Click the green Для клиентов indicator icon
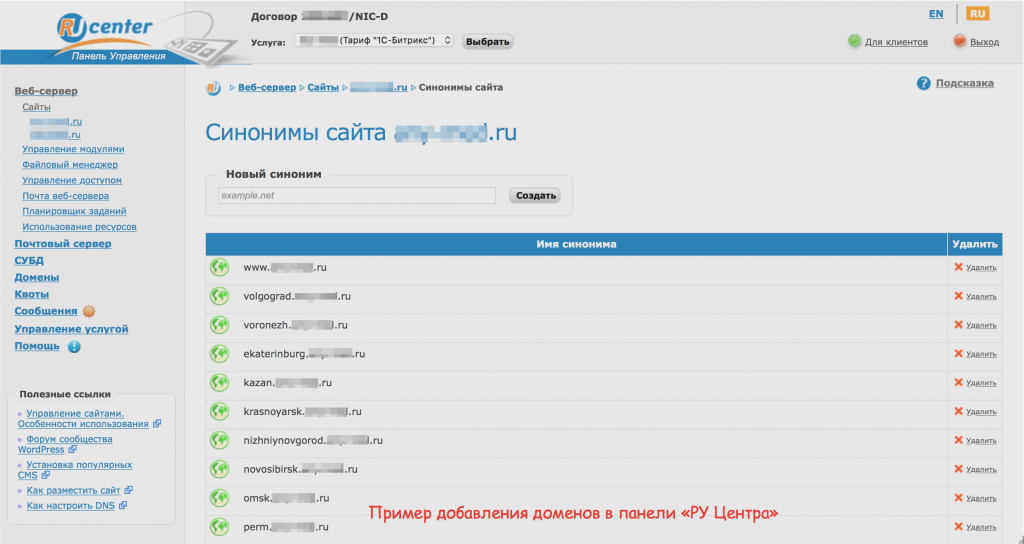 pos(854,41)
